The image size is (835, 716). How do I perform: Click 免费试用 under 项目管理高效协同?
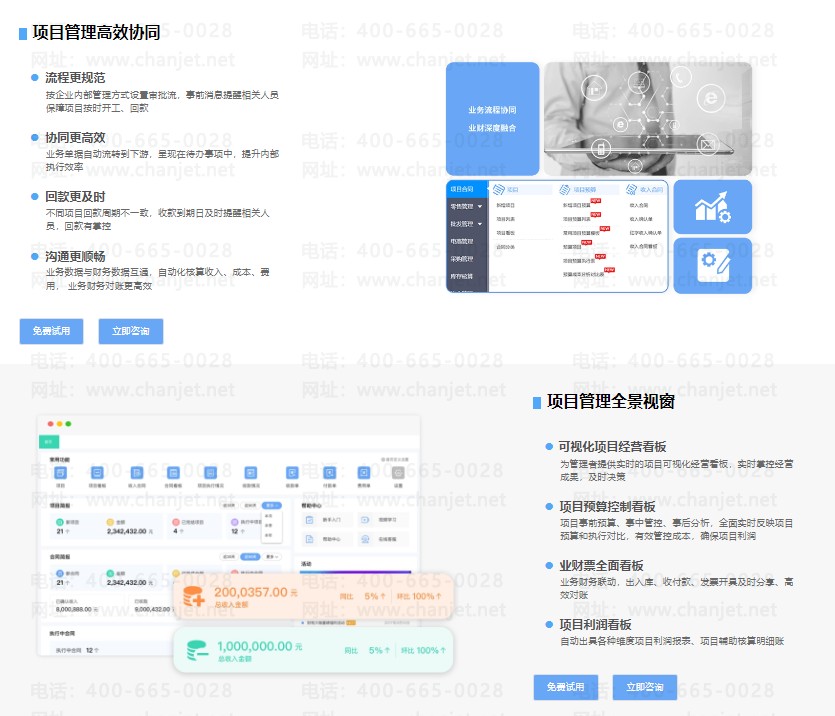[x=51, y=331]
